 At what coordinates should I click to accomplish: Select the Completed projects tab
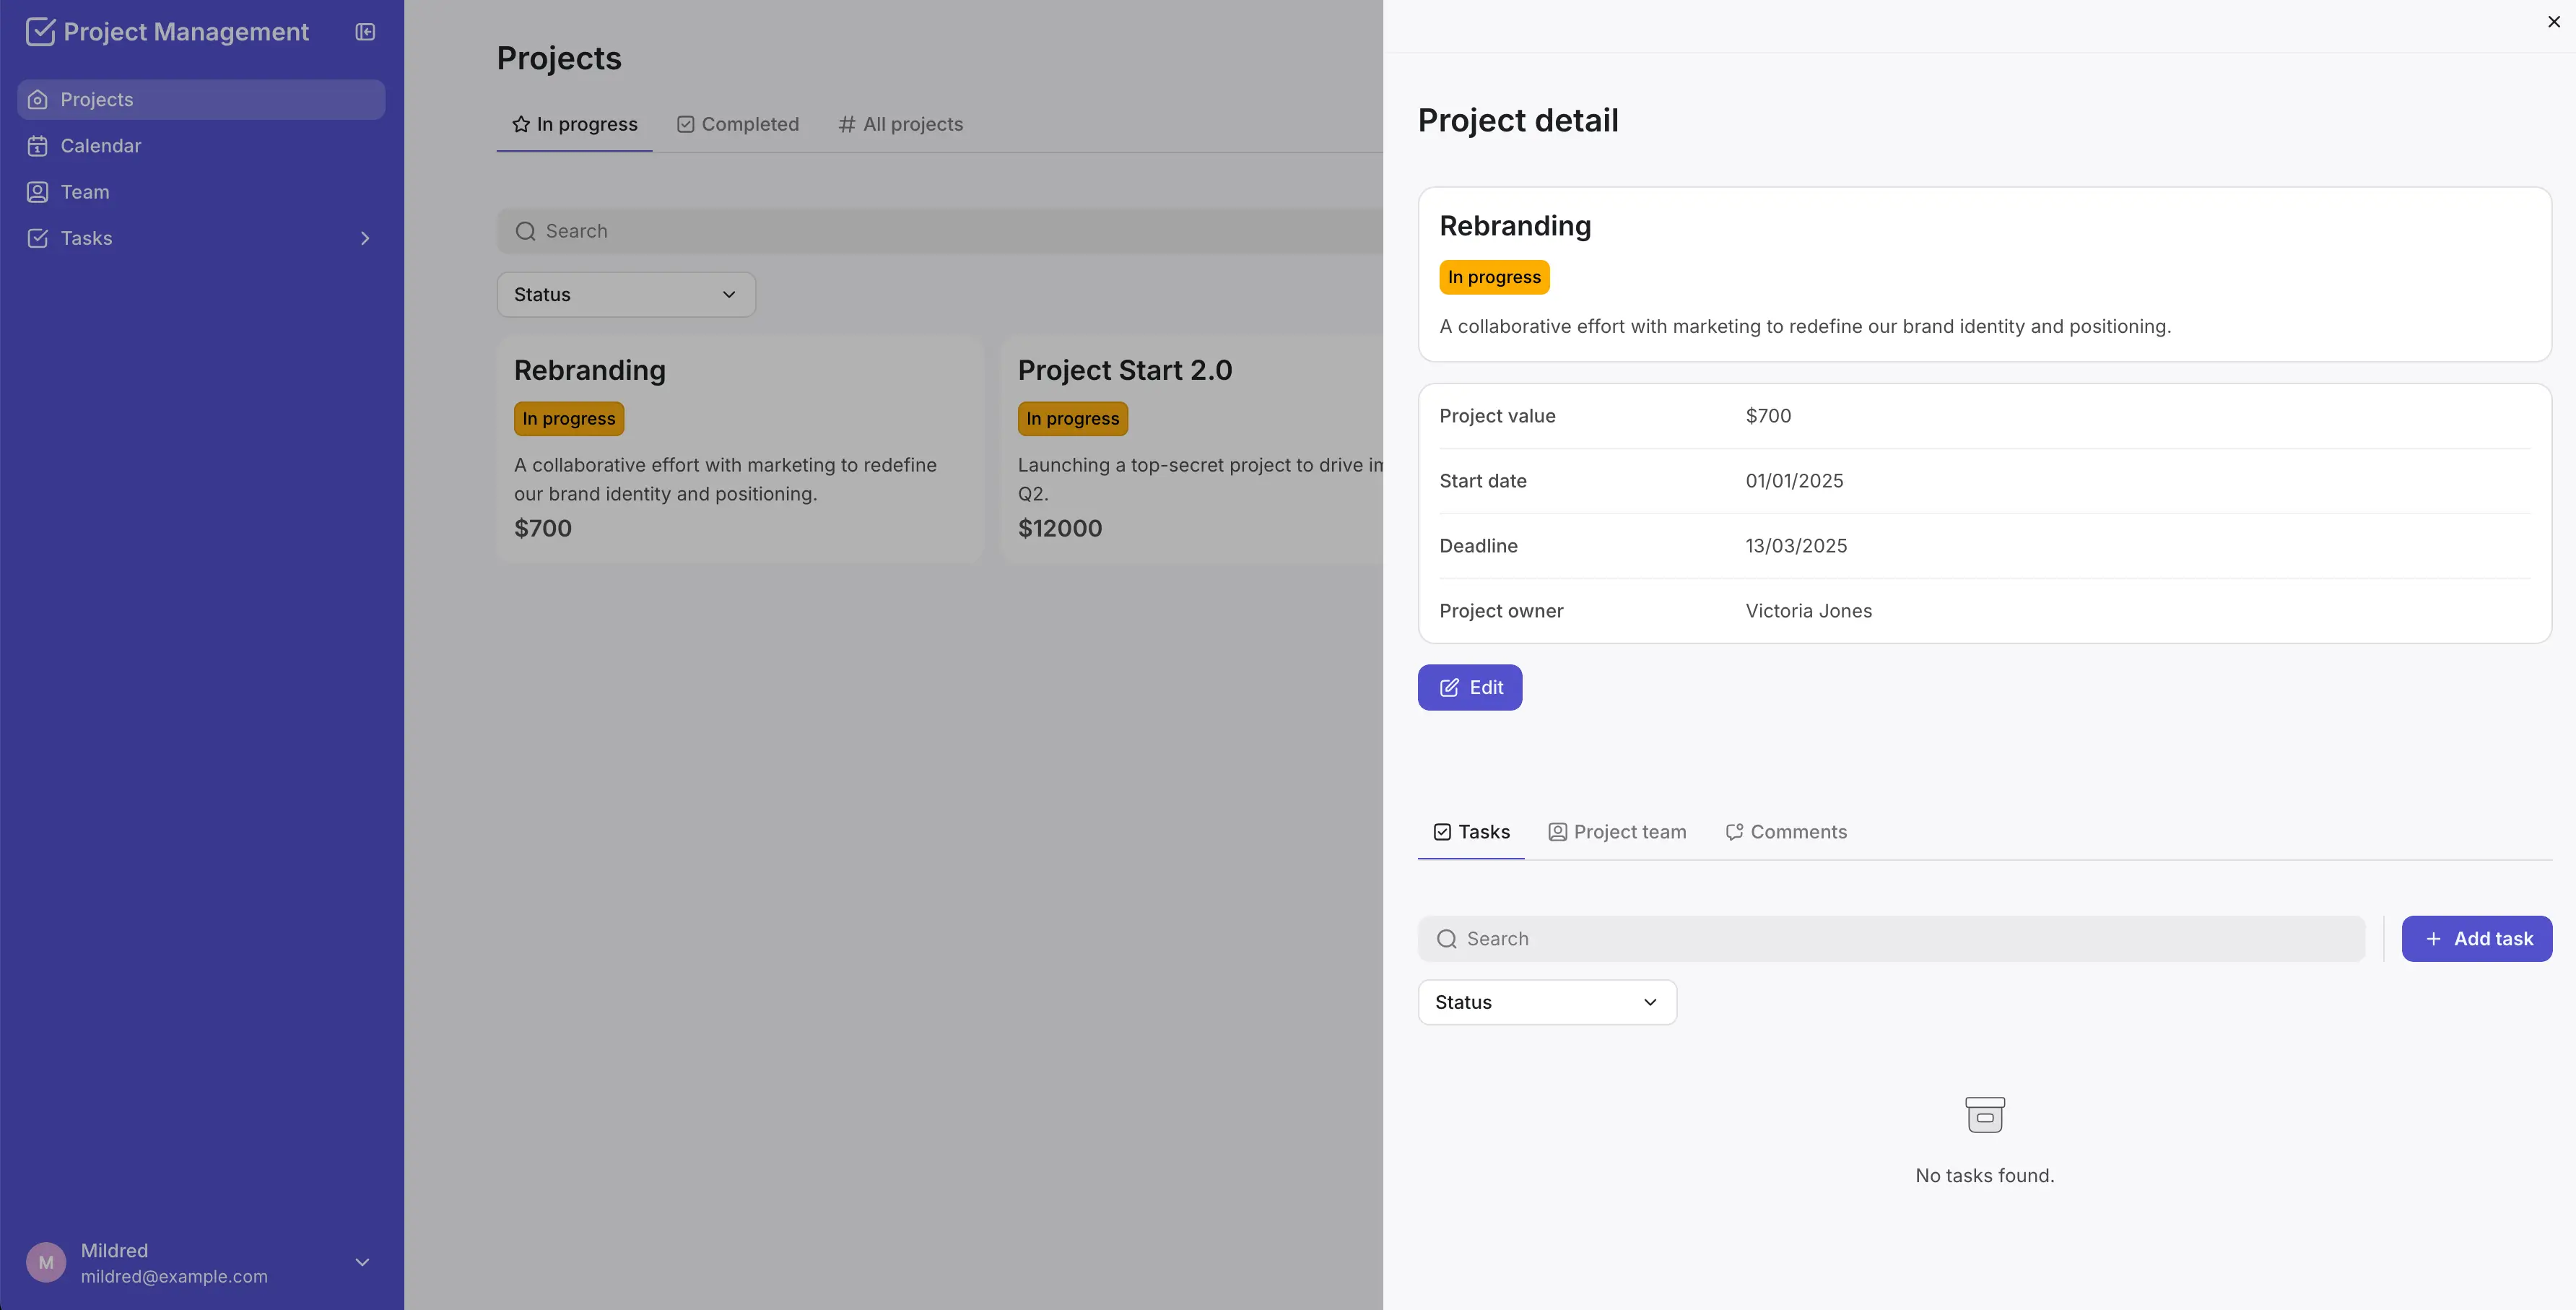738,124
